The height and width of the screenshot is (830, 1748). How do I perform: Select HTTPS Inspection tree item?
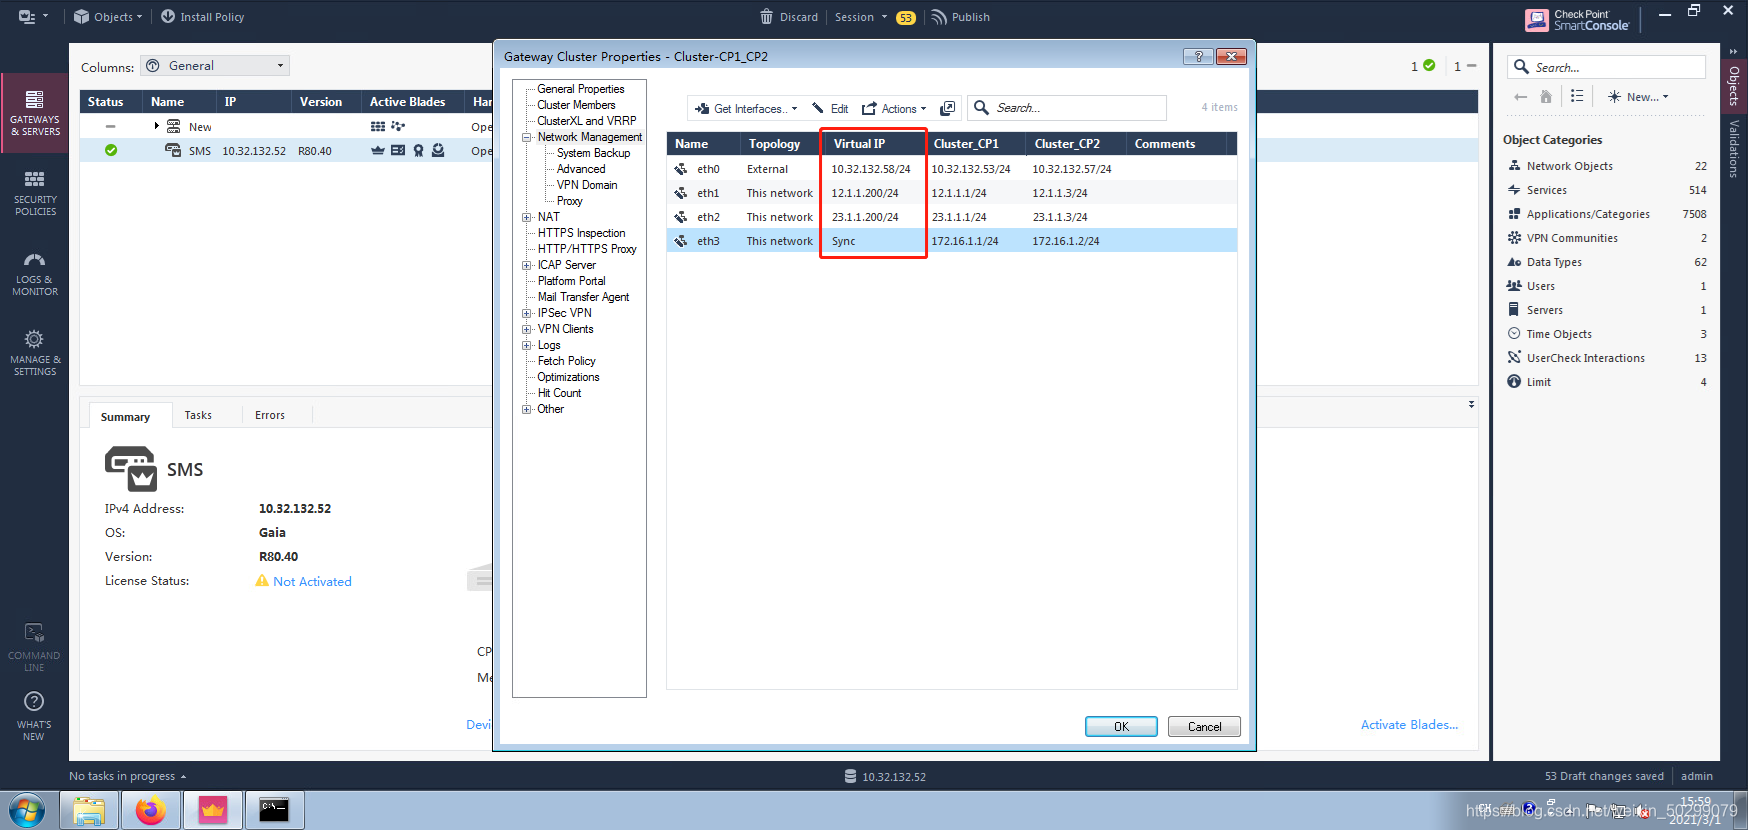581,233
